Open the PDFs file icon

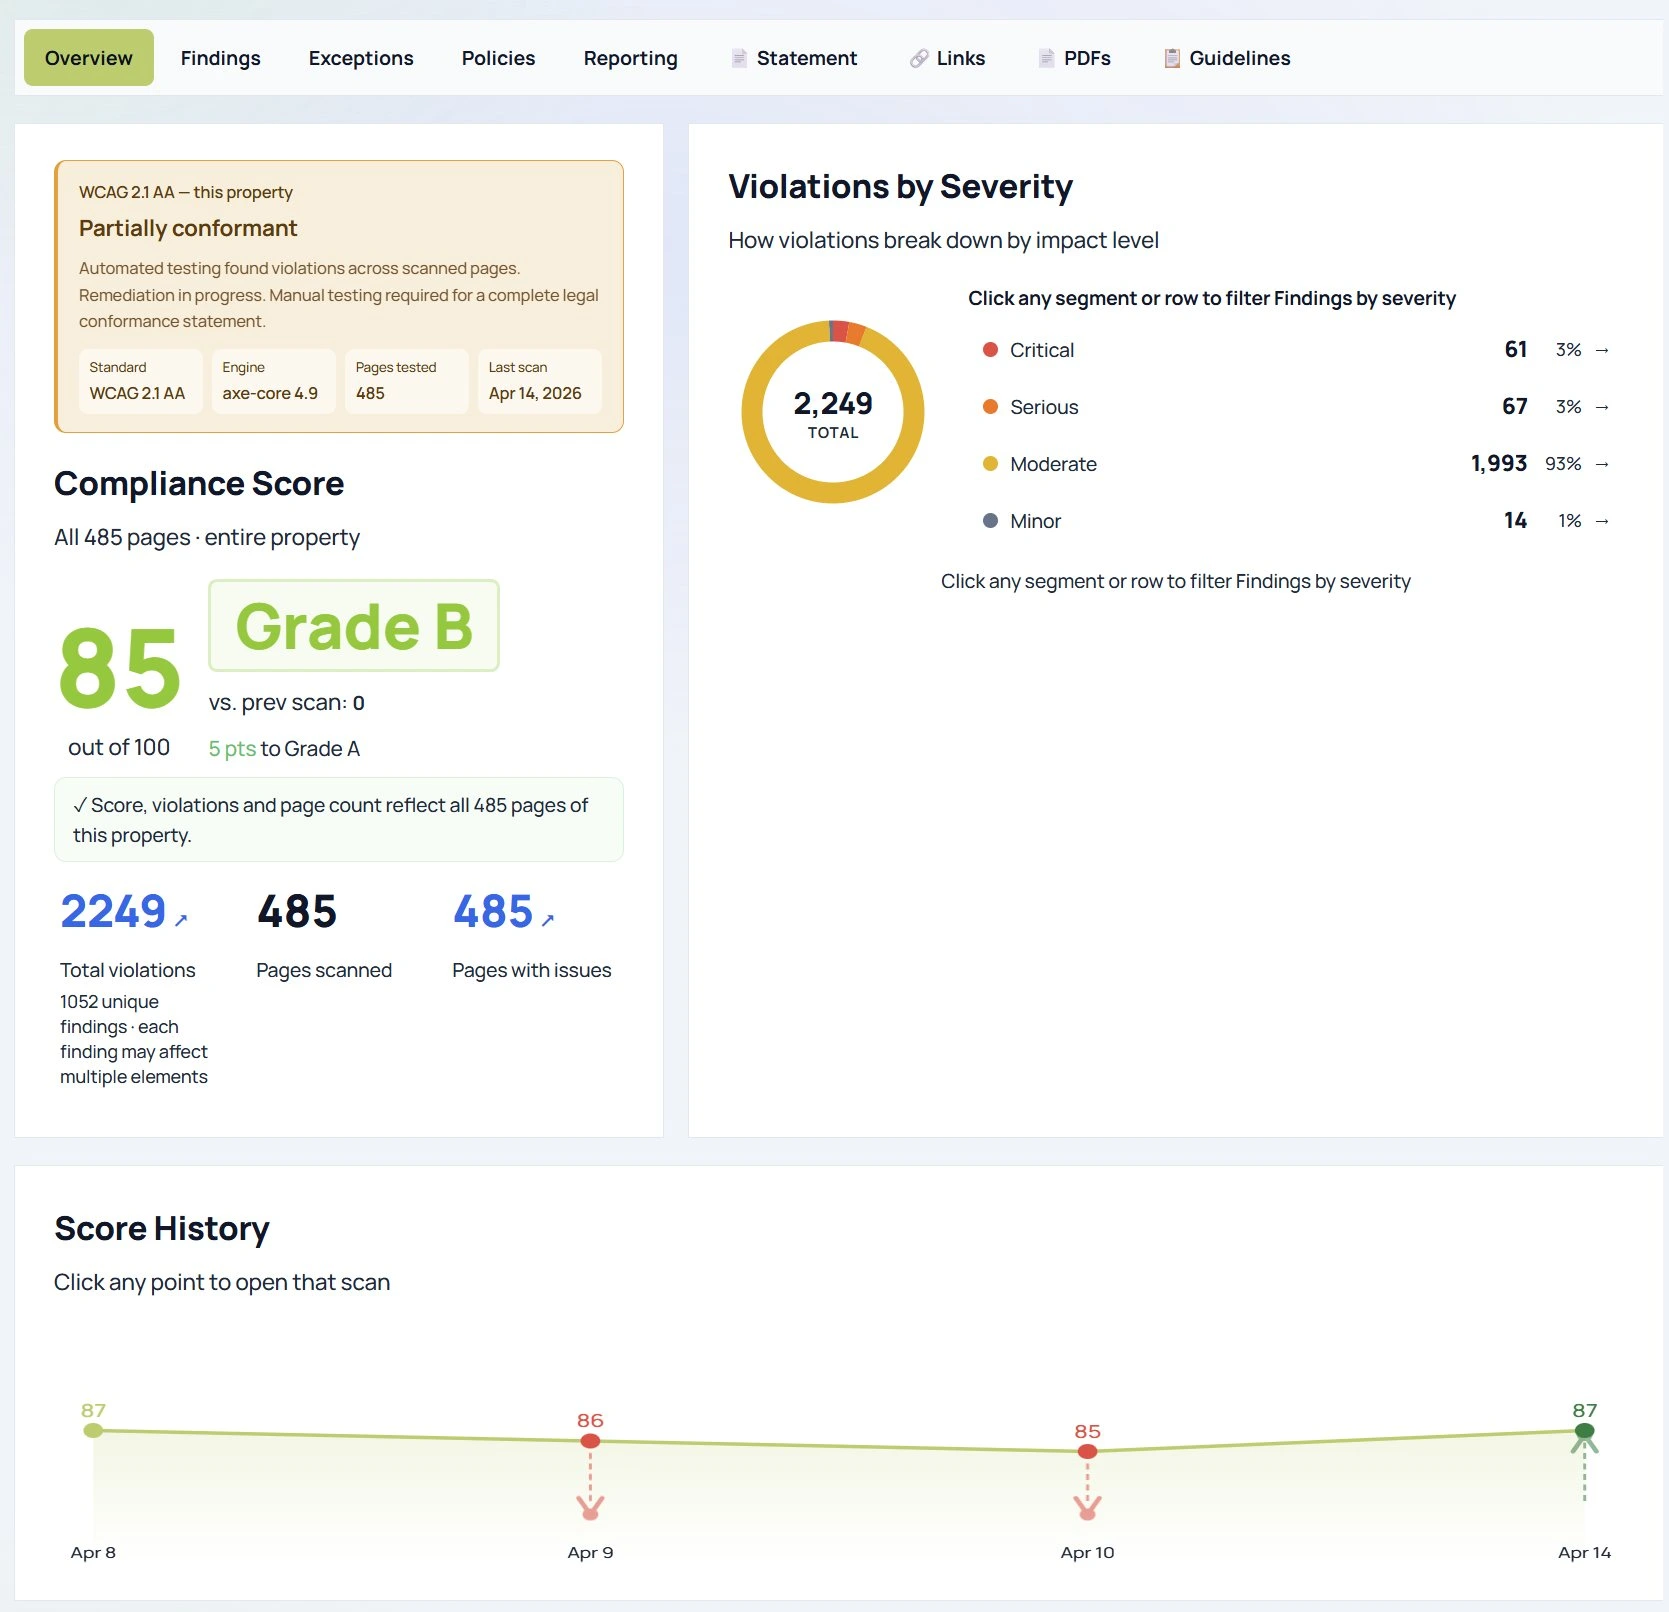click(x=1046, y=58)
